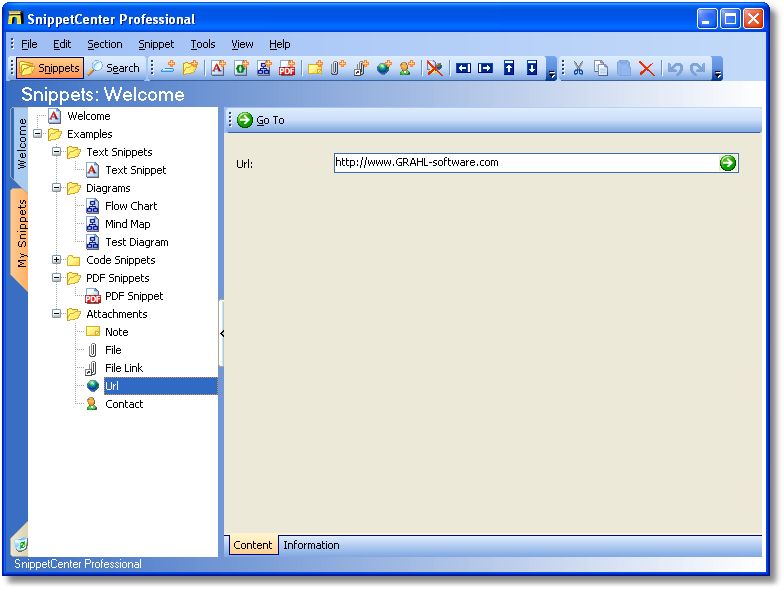Select the File Link tree item
This screenshot has width=784, height=590.
124,368
